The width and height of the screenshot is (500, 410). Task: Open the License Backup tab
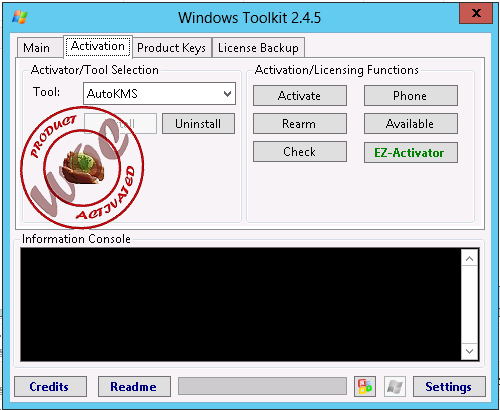point(258,48)
